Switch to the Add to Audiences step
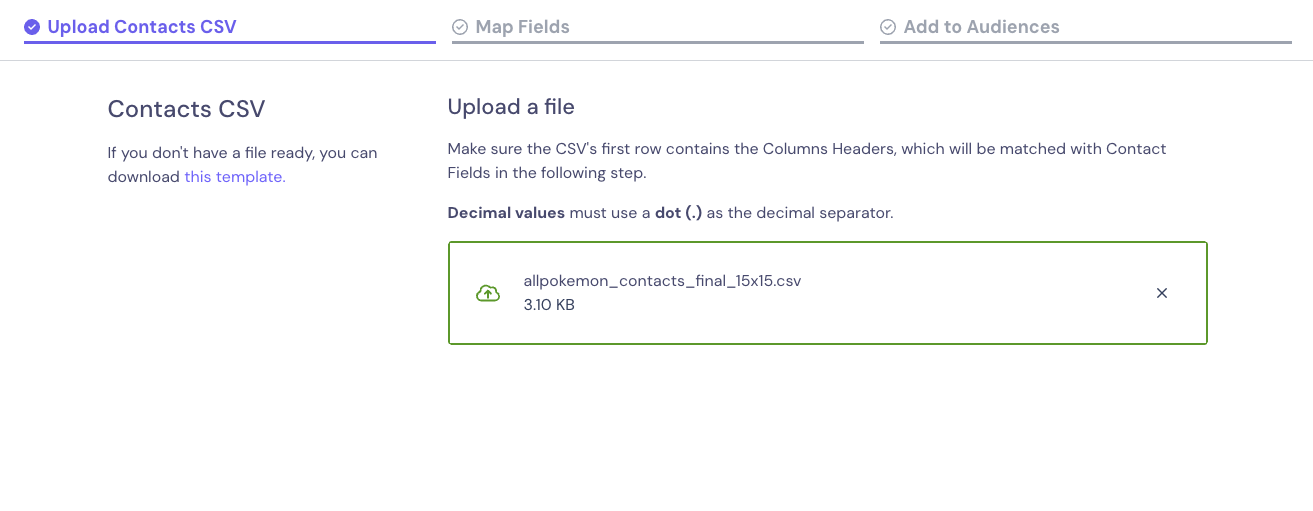1313x511 pixels. point(982,27)
